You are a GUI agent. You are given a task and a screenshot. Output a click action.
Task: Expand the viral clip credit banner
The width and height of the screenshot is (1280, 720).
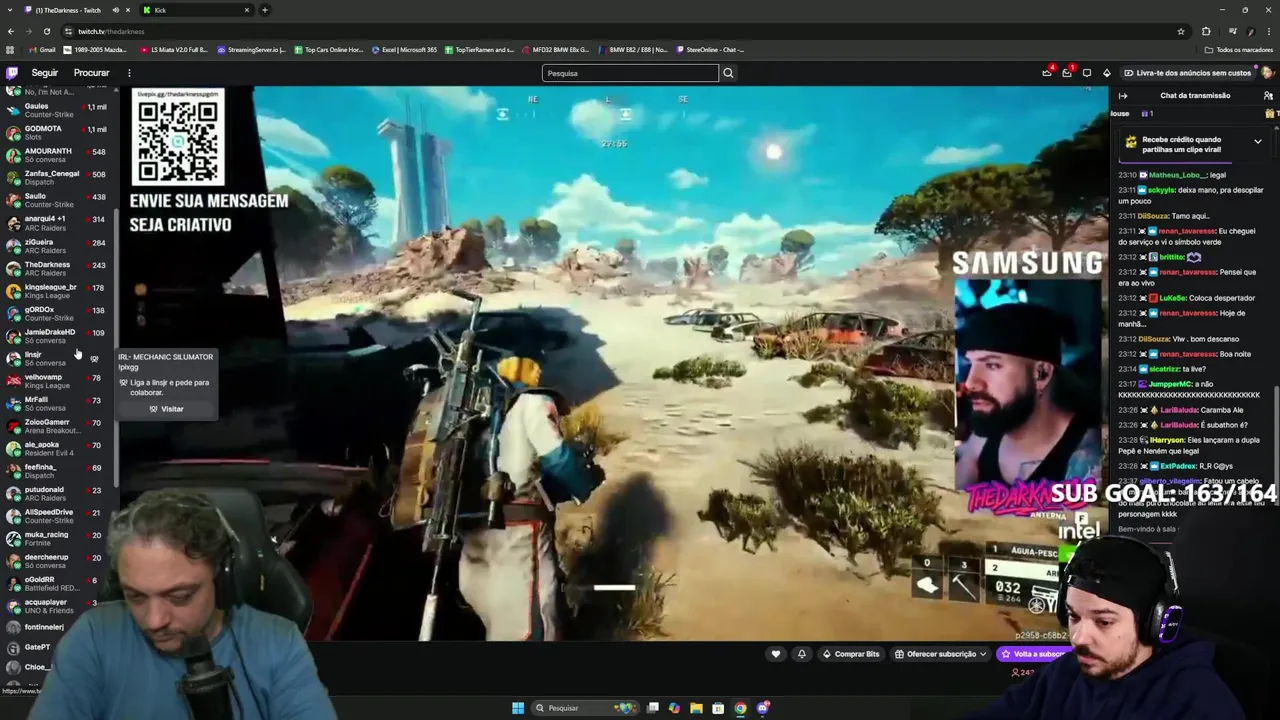1257,142
